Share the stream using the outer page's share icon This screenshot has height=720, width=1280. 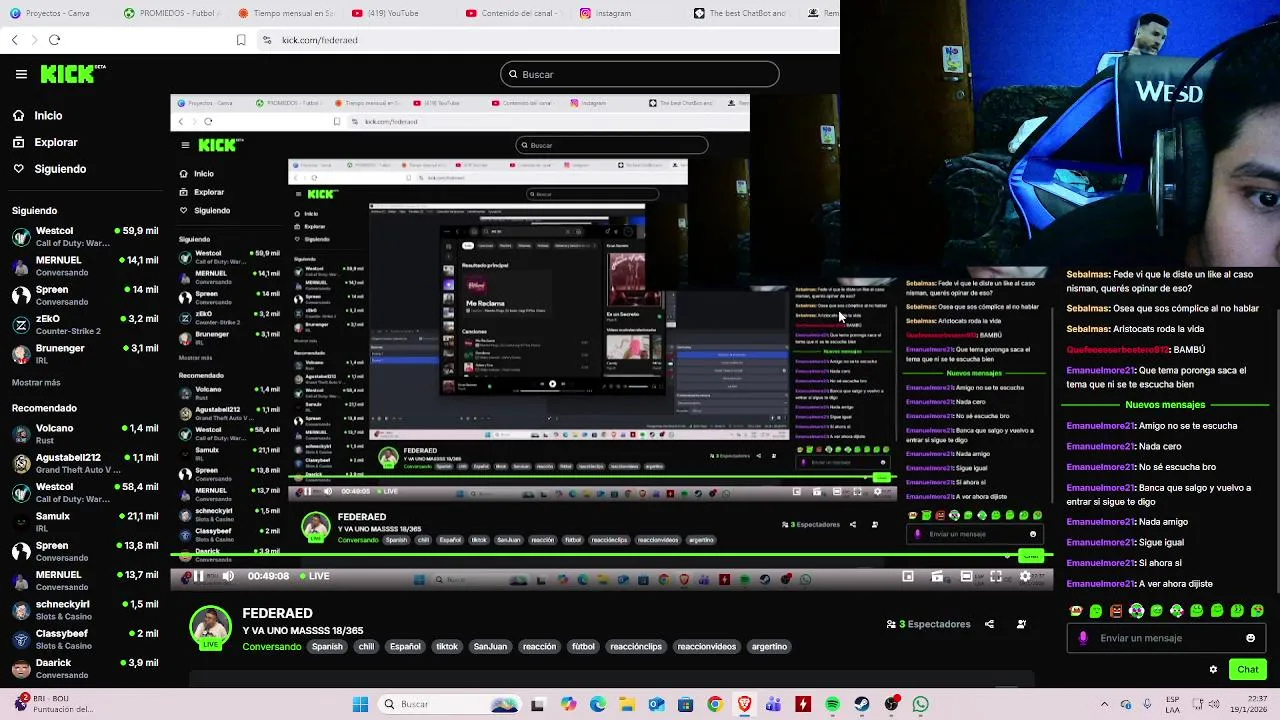[x=989, y=624]
